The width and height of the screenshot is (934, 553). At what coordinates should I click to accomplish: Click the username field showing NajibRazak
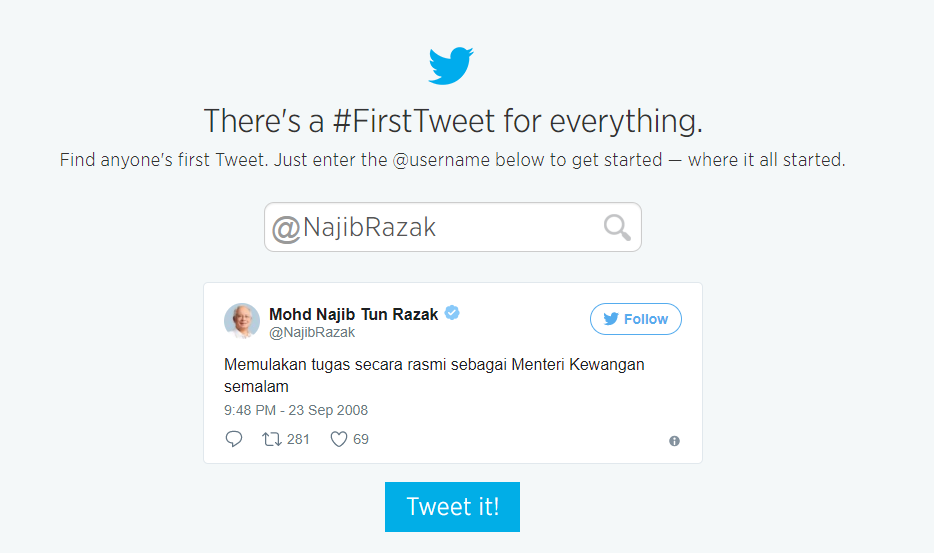(x=440, y=228)
